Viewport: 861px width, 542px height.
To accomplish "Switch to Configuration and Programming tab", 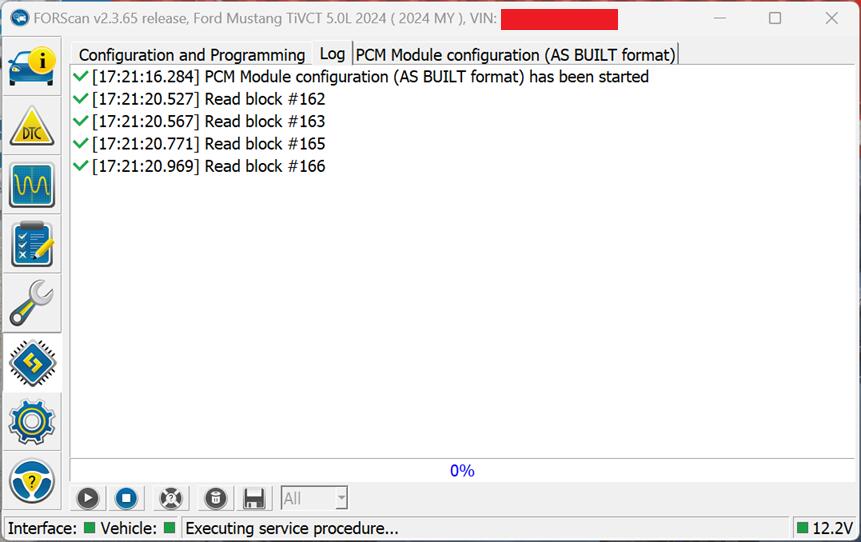I will (192, 55).
